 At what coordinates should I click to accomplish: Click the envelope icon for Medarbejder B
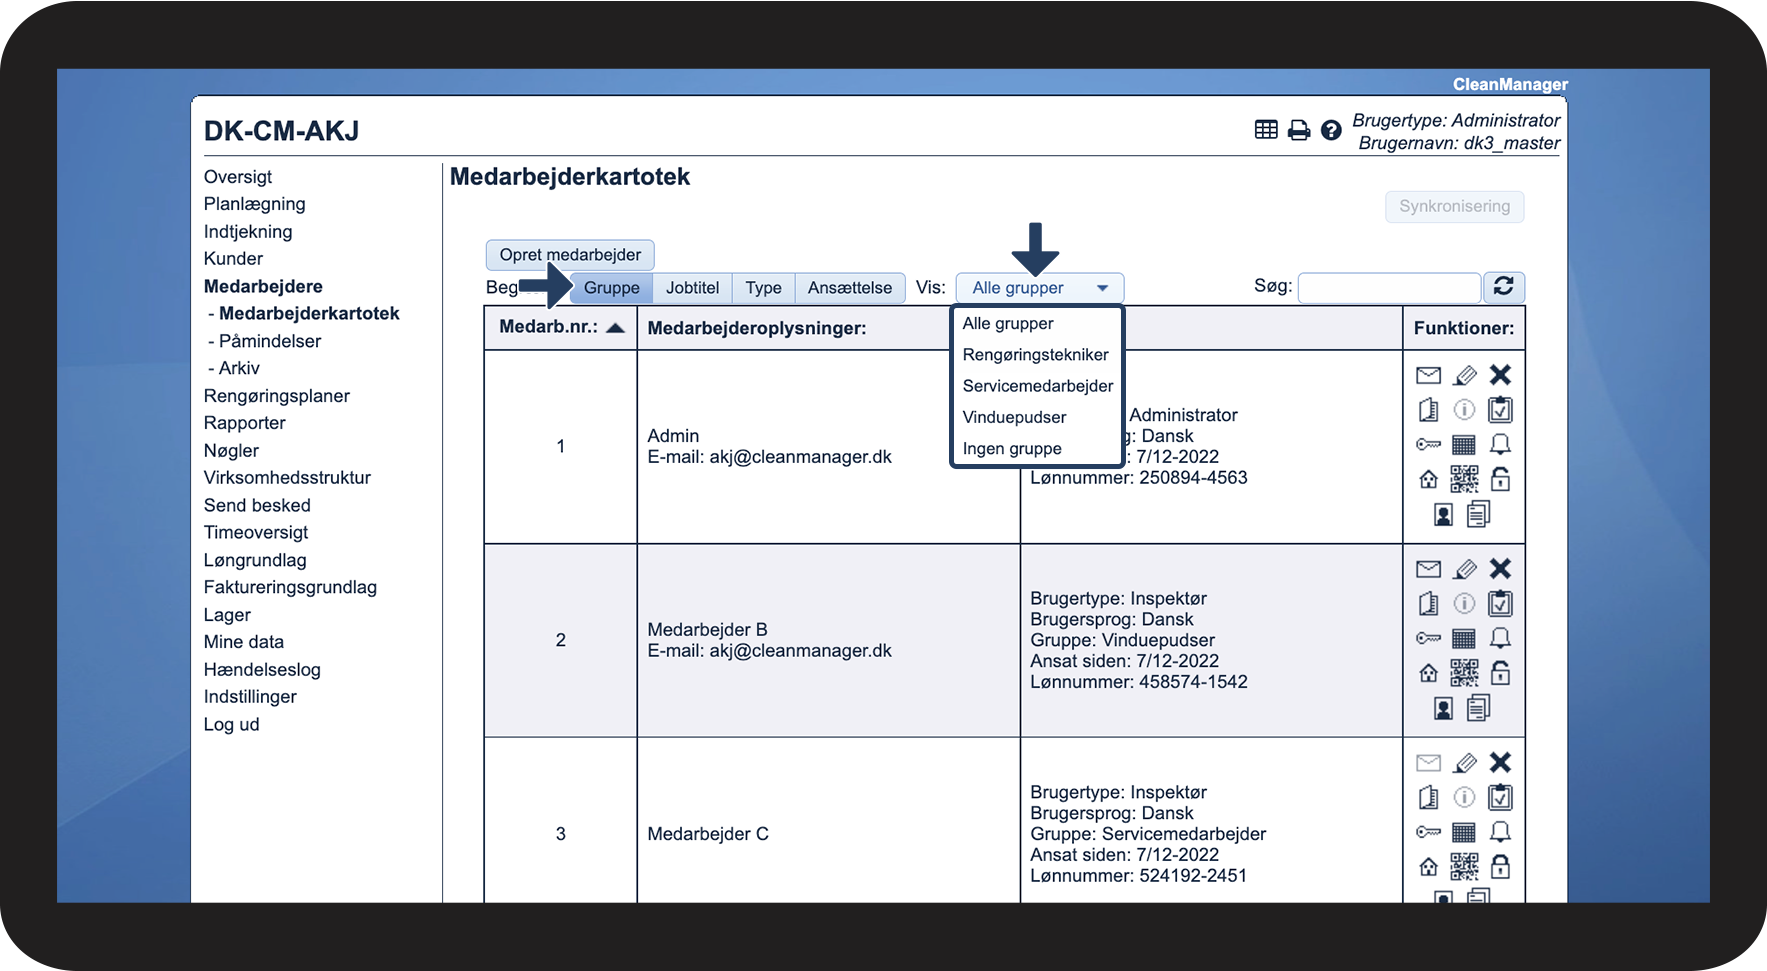click(x=1429, y=569)
